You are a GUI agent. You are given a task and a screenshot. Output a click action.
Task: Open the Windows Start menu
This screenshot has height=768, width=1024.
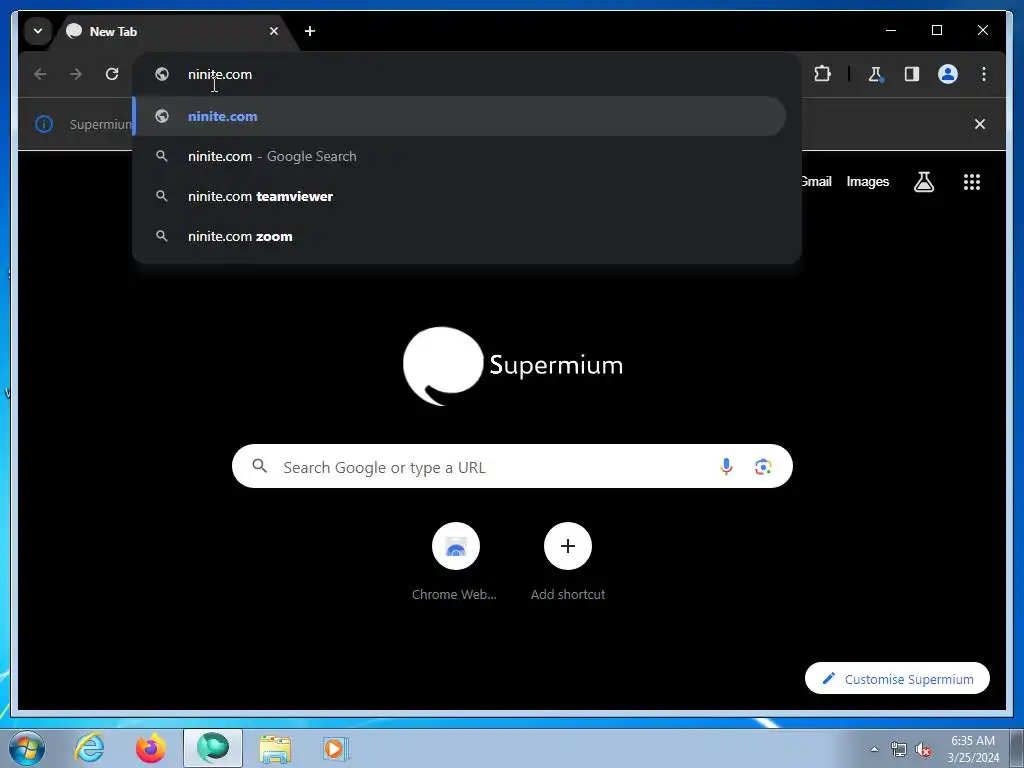point(27,748)
